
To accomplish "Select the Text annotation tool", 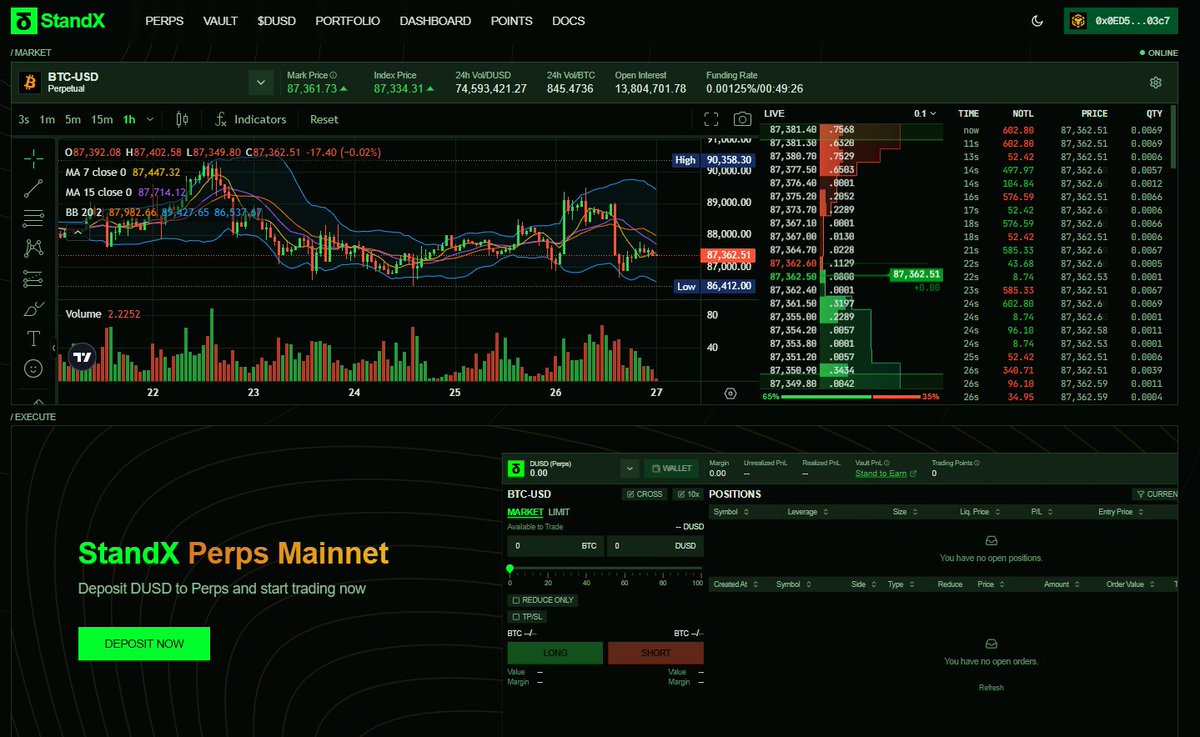I will (x=33, y=338).
